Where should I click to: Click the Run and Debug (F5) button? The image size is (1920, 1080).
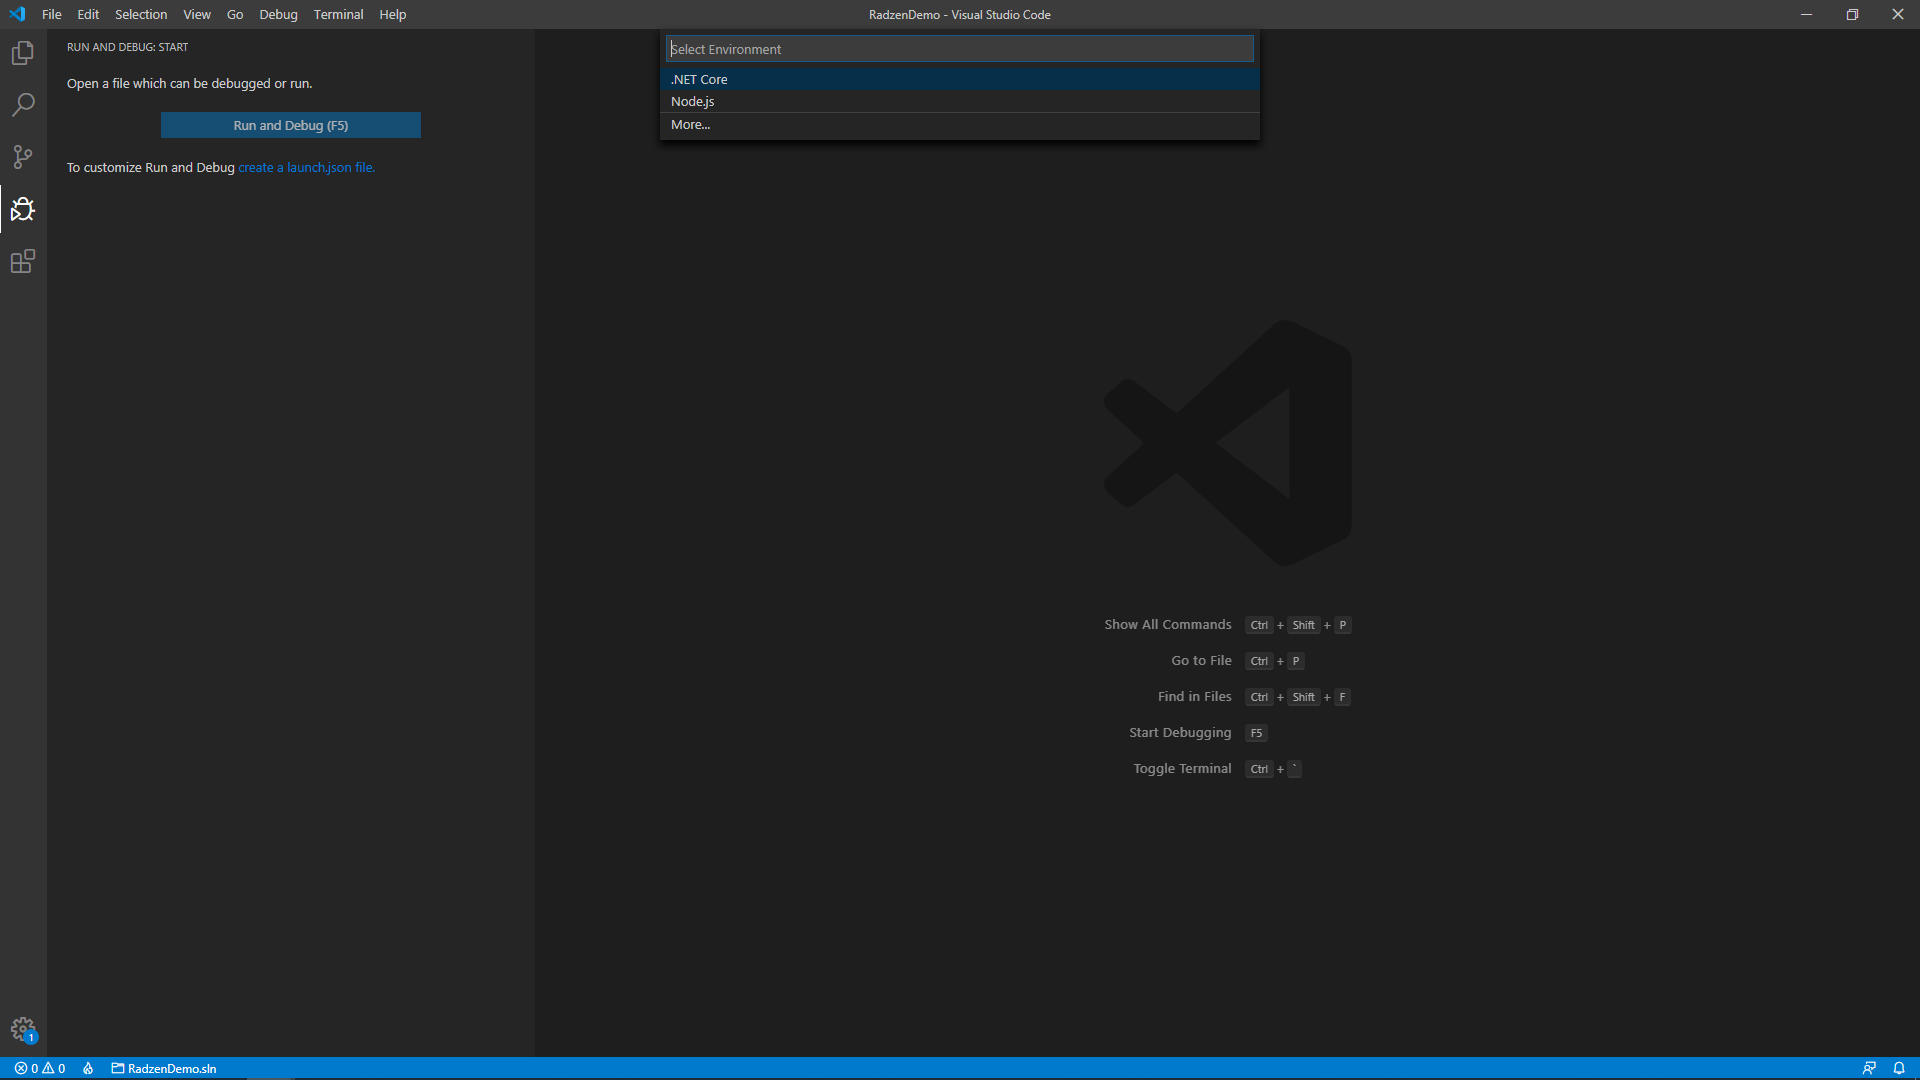[x=291, y=125]
